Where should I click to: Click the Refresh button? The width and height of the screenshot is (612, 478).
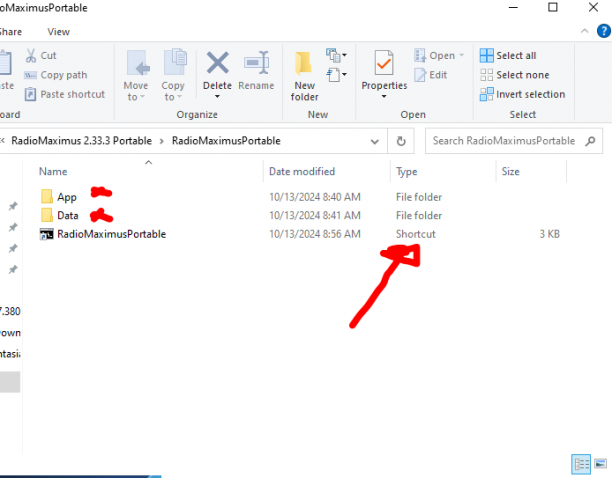point(401,141)
